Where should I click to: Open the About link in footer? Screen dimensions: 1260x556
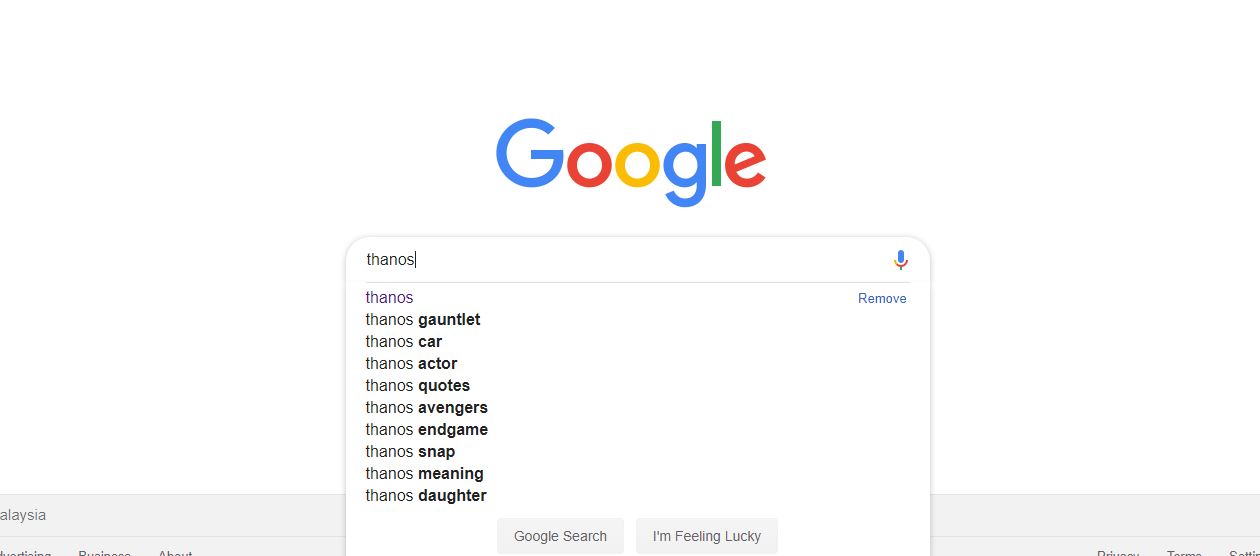click(x=175, y=553)
